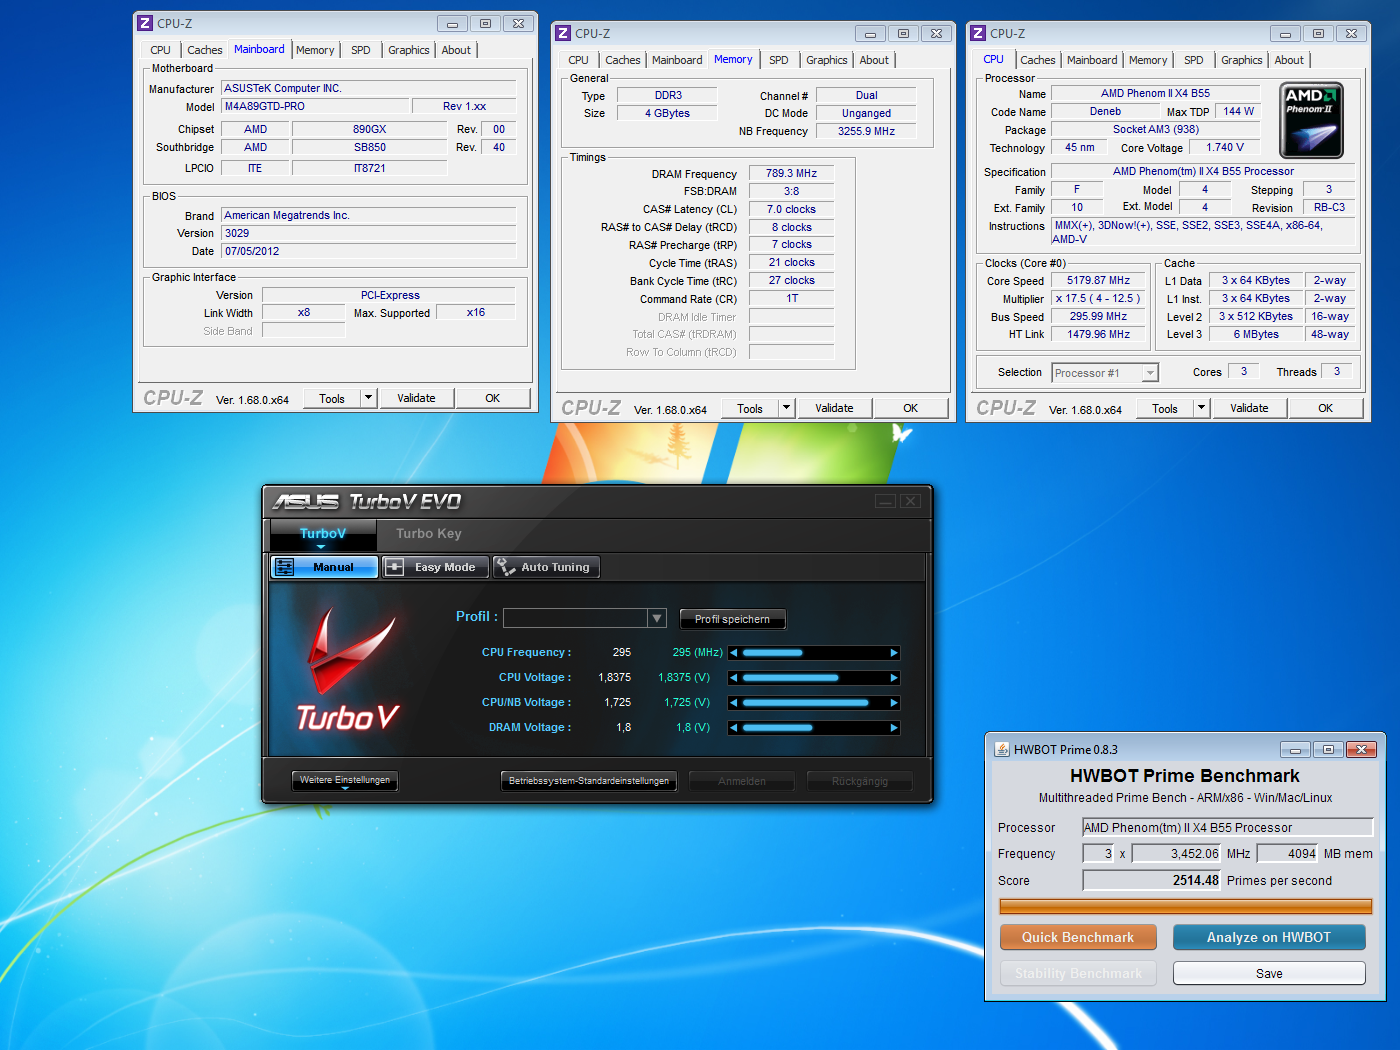The height and width of the screenshot is (1050, 1400).
Task: Open Tools dropdown arrow in CPU window
Action: click(x=1201, y=408)
